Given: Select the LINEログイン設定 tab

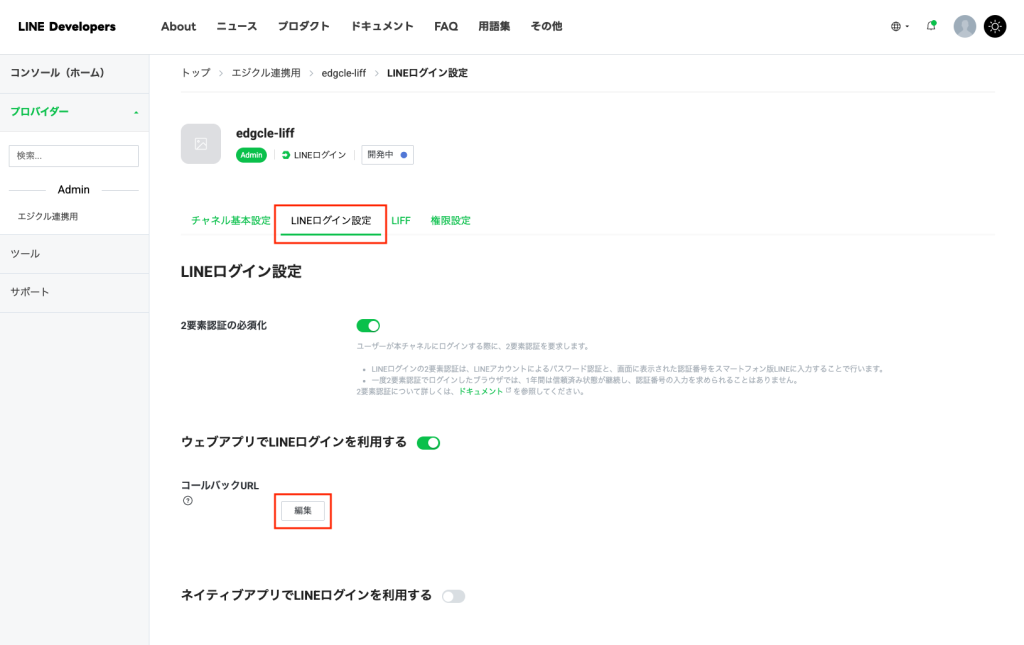Looking at the screenshot, I should pyautogui.click(x=330, y=221).
